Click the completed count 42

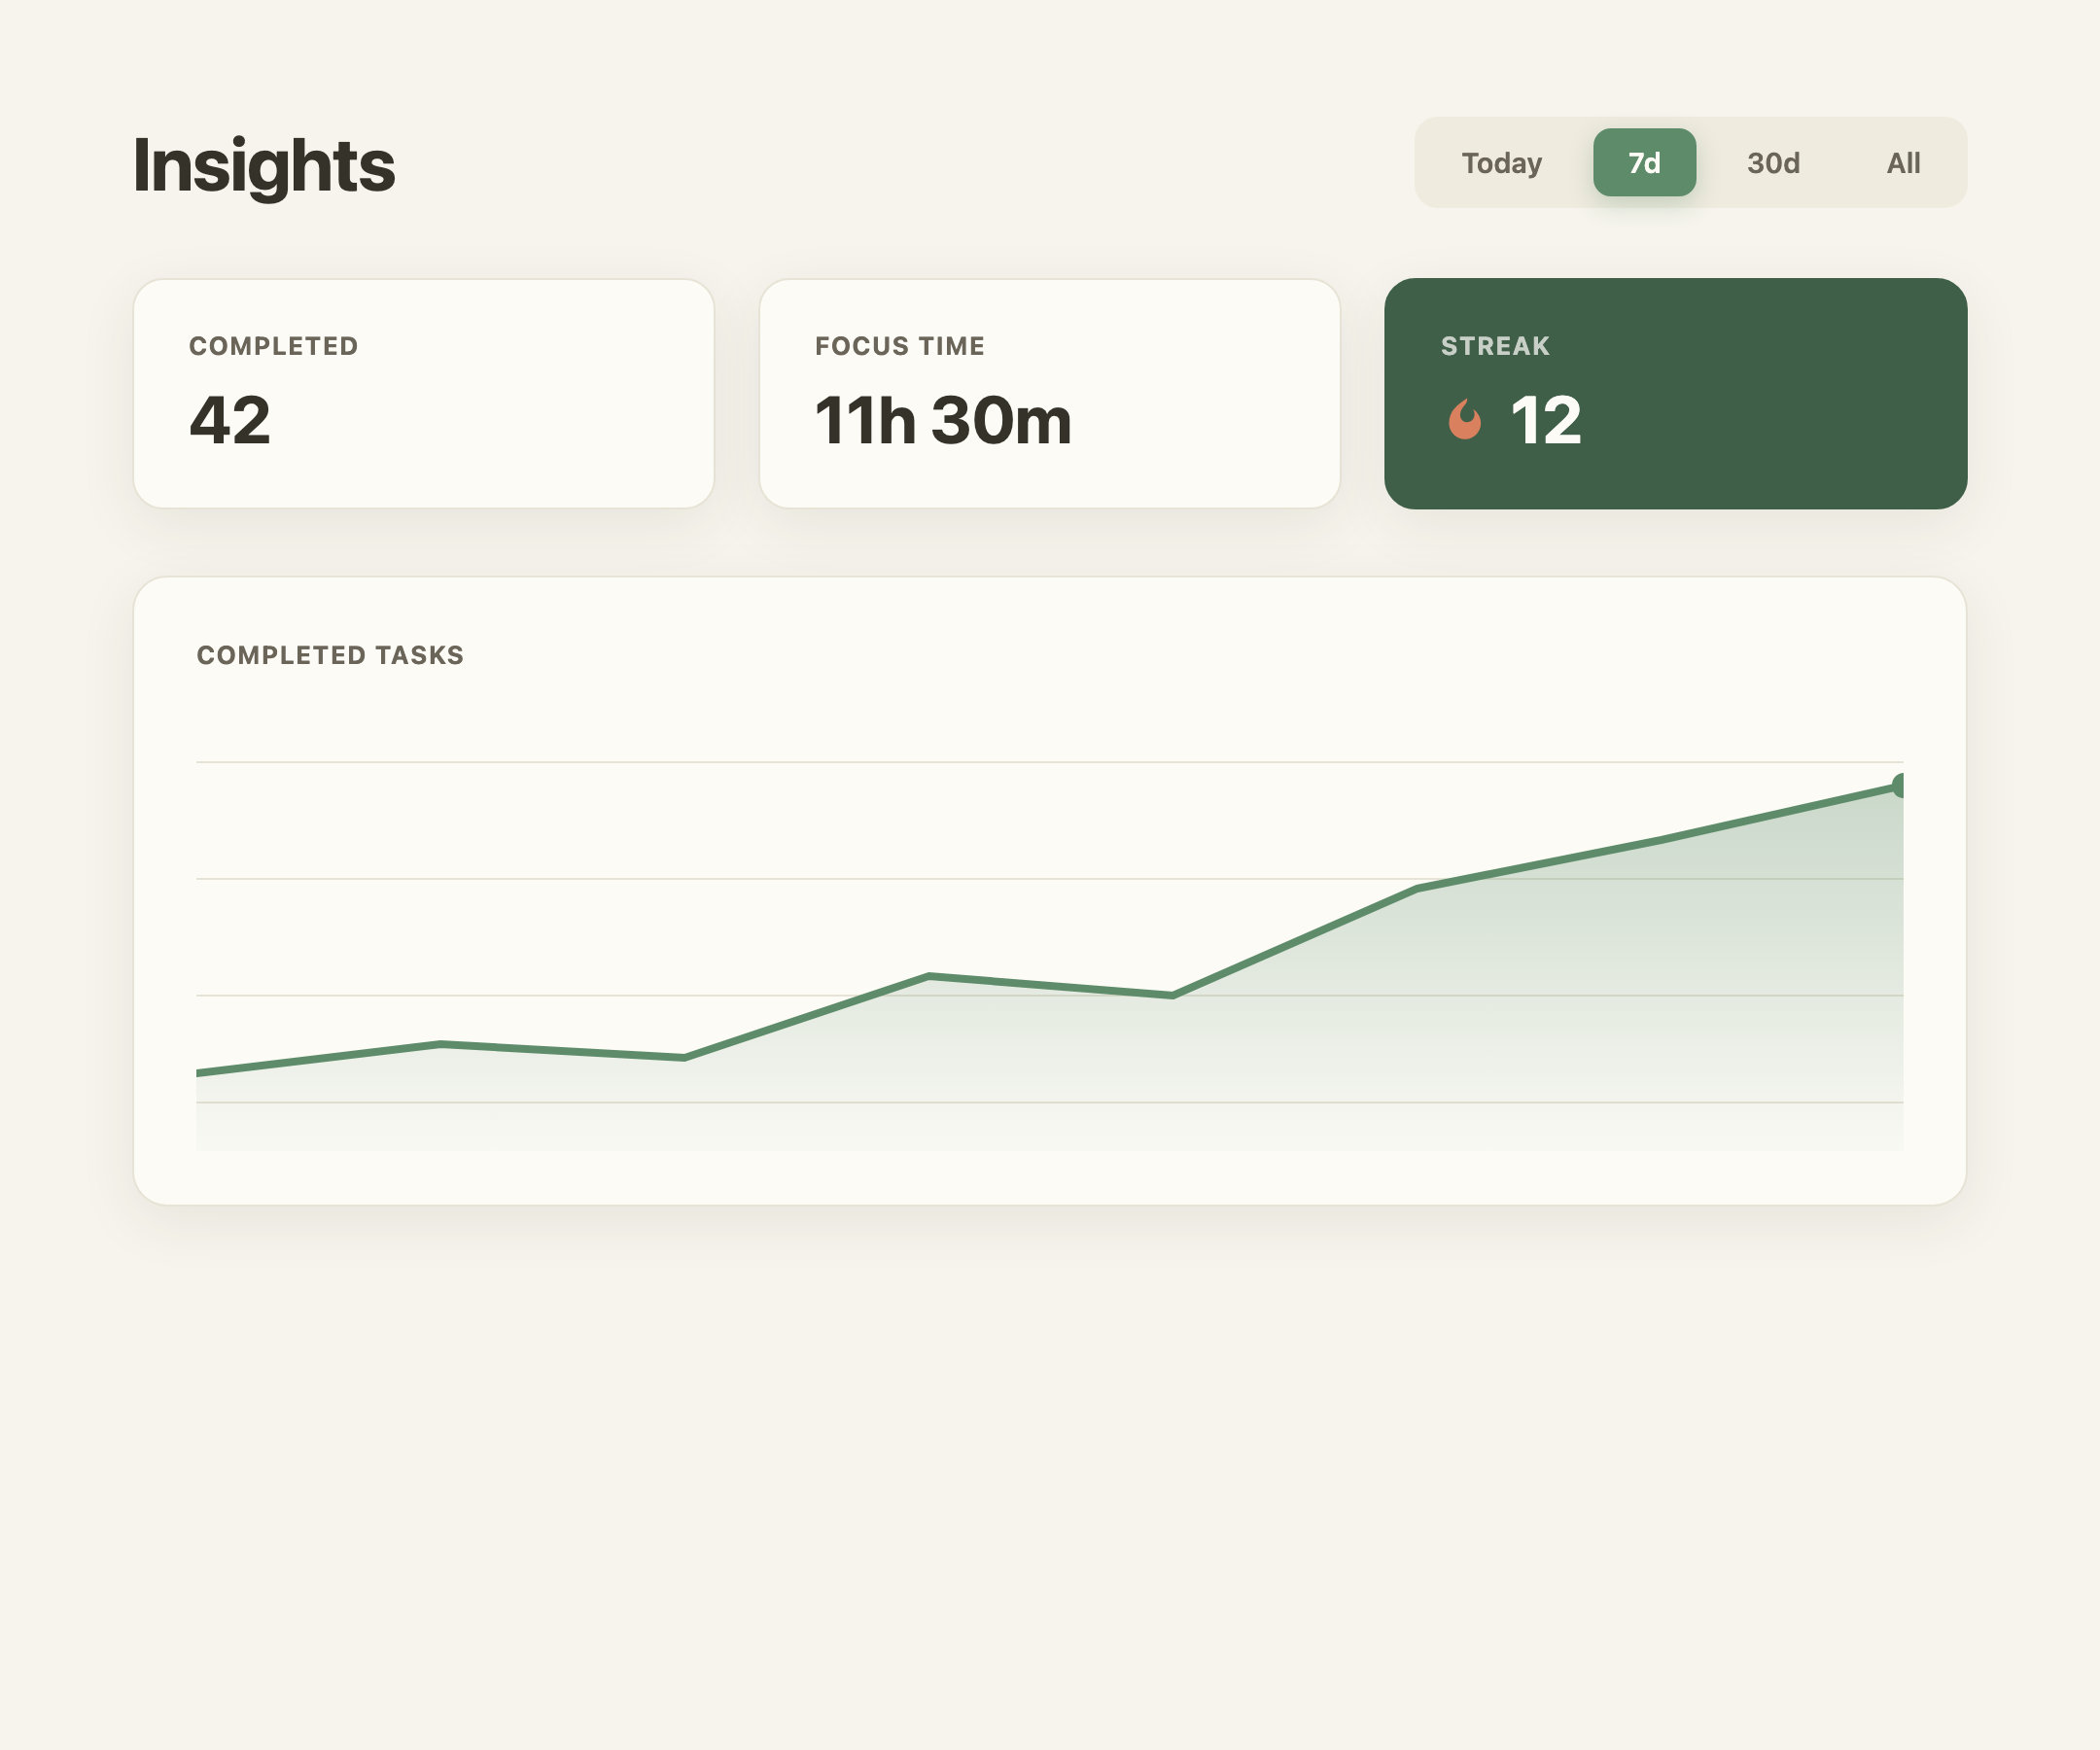click(230, 420)
